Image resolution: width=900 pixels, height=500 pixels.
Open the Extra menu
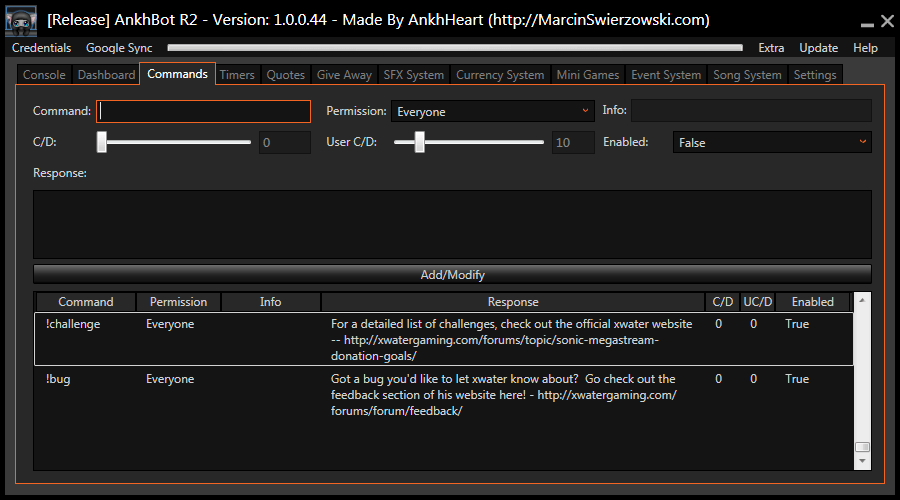coord(771,48)
